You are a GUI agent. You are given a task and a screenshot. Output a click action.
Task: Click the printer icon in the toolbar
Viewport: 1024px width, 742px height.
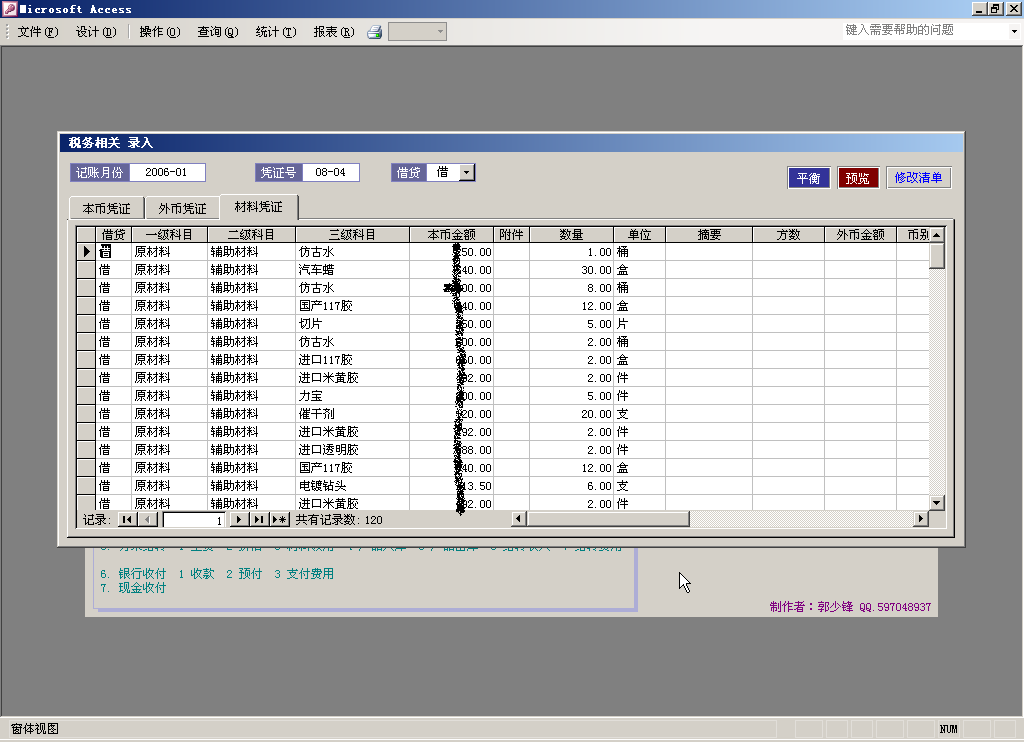[x=375, y=32]
